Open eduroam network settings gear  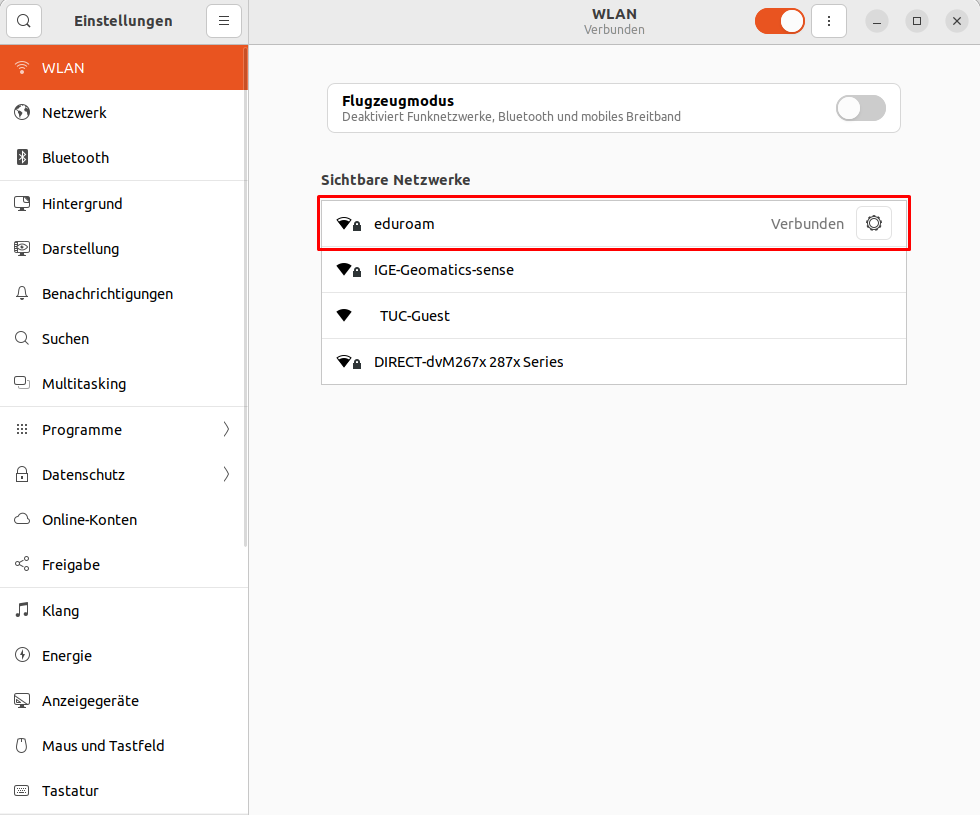pyautogui.click(x=874, y=223)
